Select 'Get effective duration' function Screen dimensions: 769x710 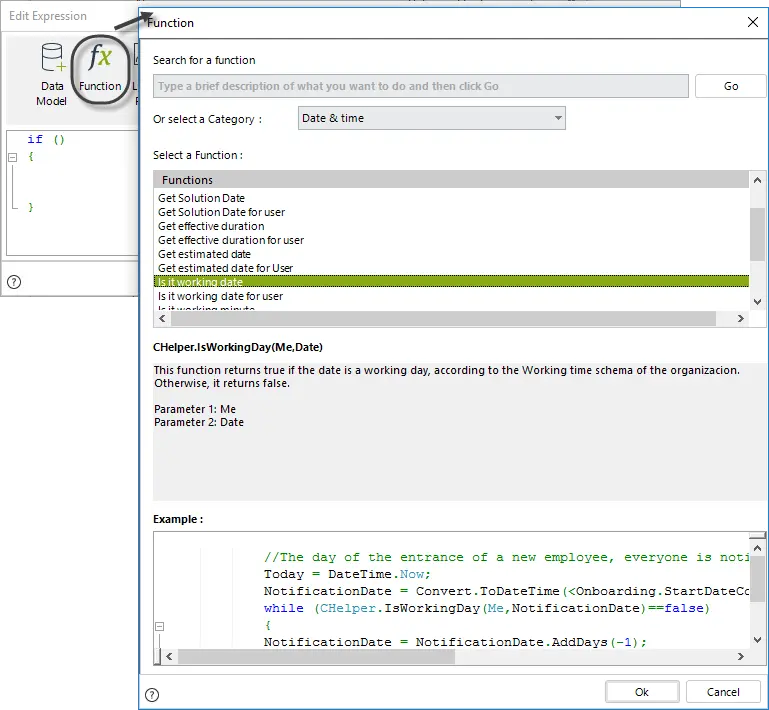(211, 226)
